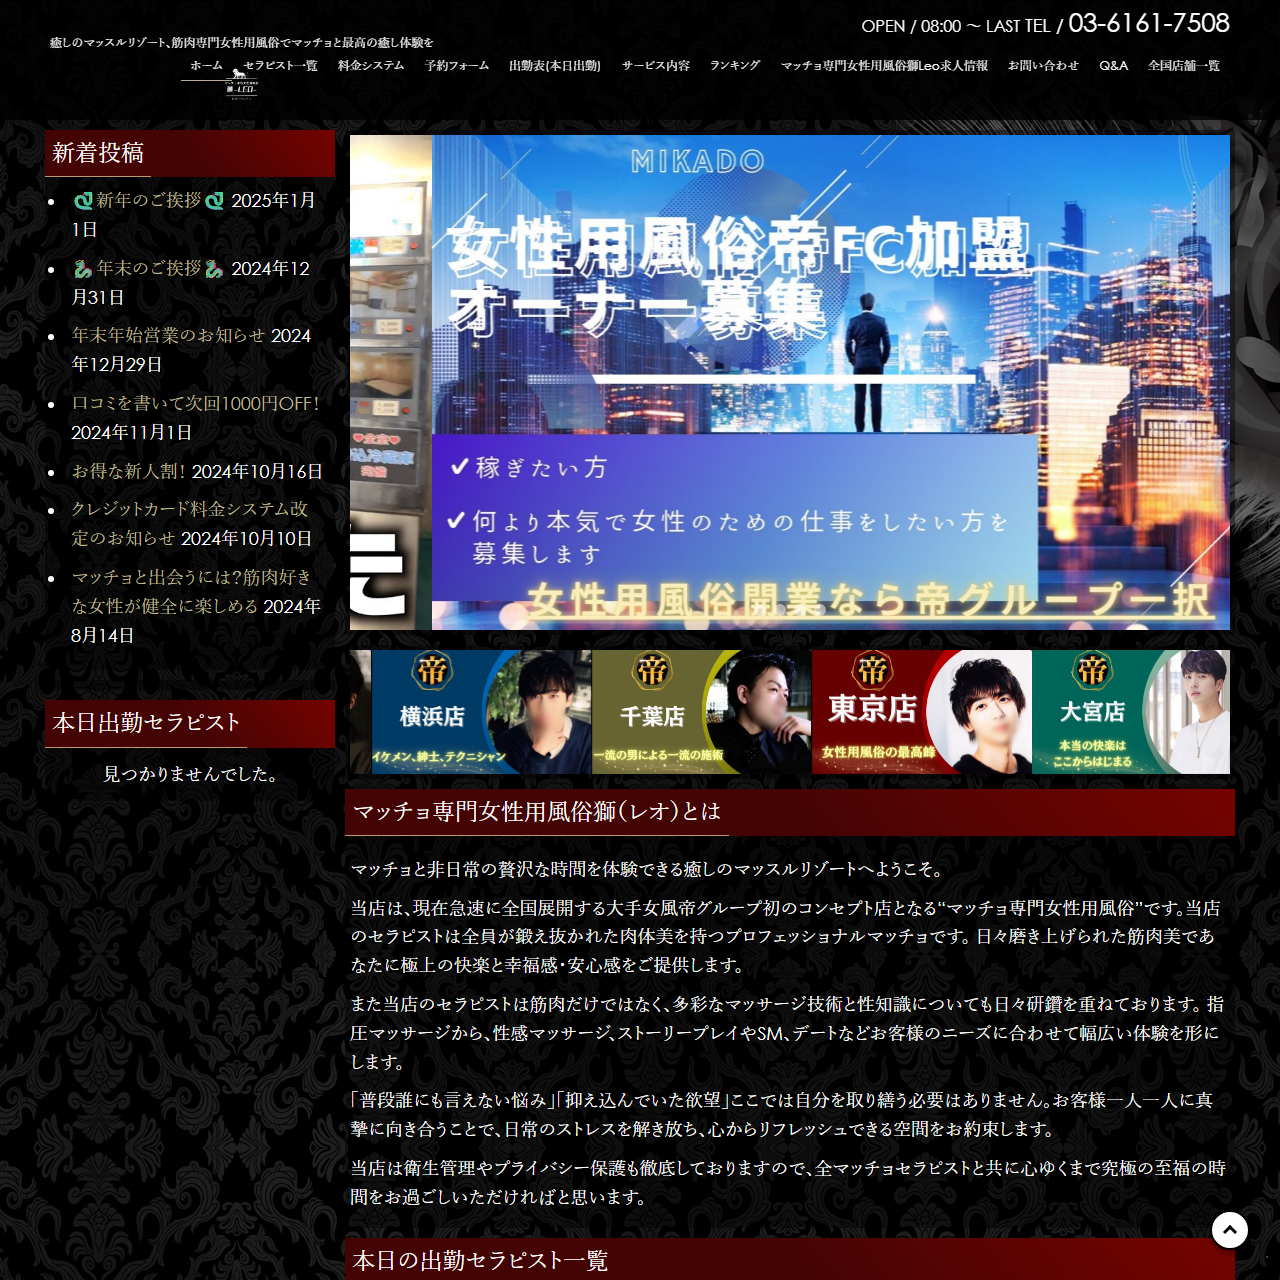
Task: Click the 新着投稿 sidebar heading
Action: [x=98, y=153]
